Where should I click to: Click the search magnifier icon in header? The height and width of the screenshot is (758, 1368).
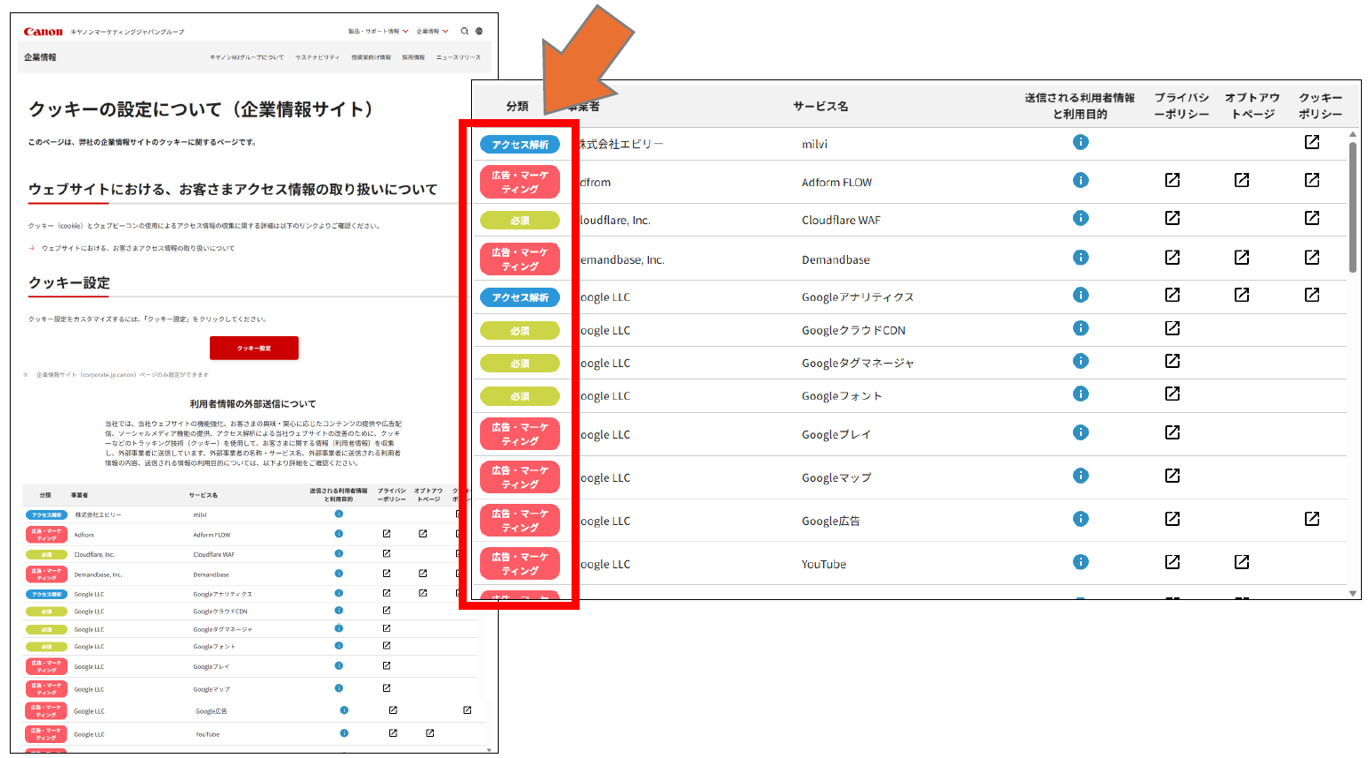coord(465,31)
